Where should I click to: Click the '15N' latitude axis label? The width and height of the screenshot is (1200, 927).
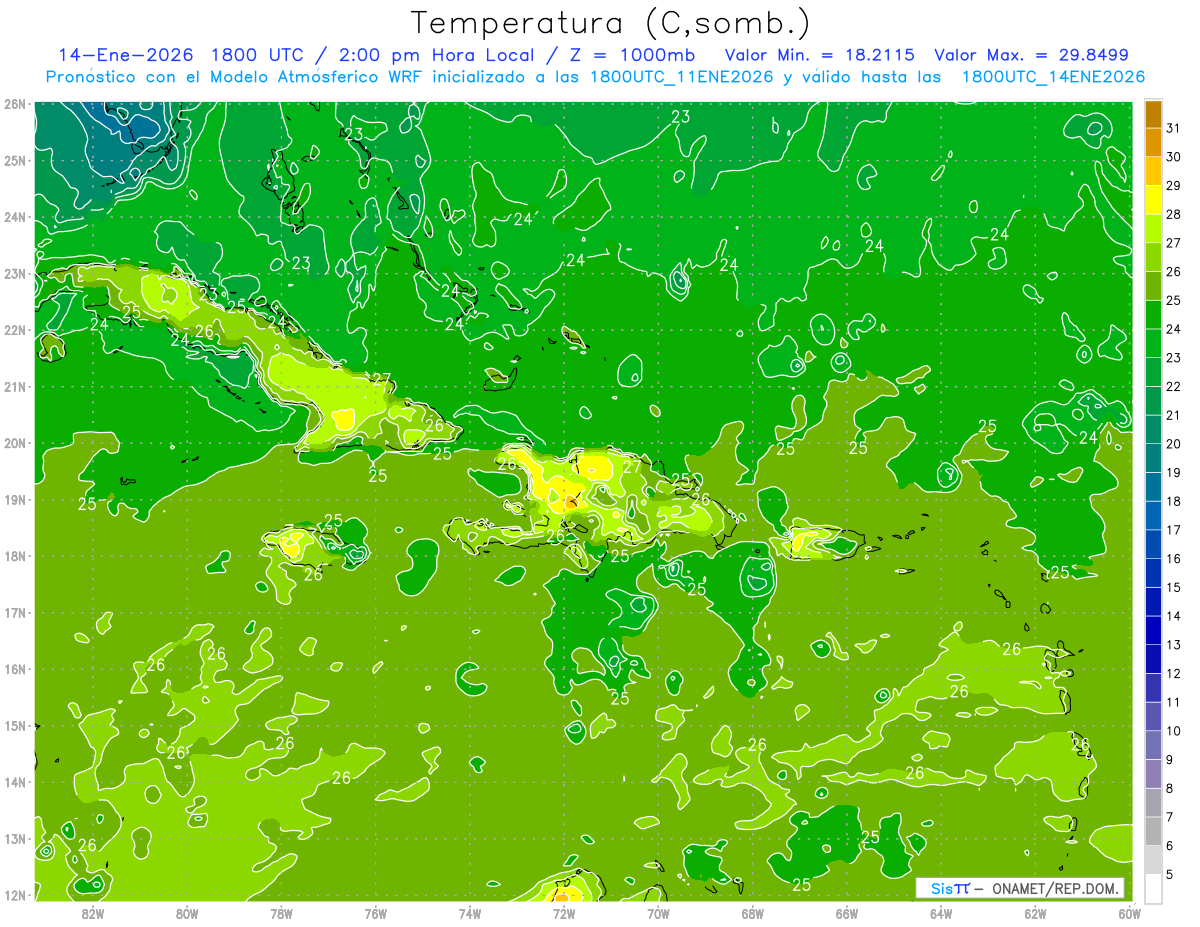(14, 725)
